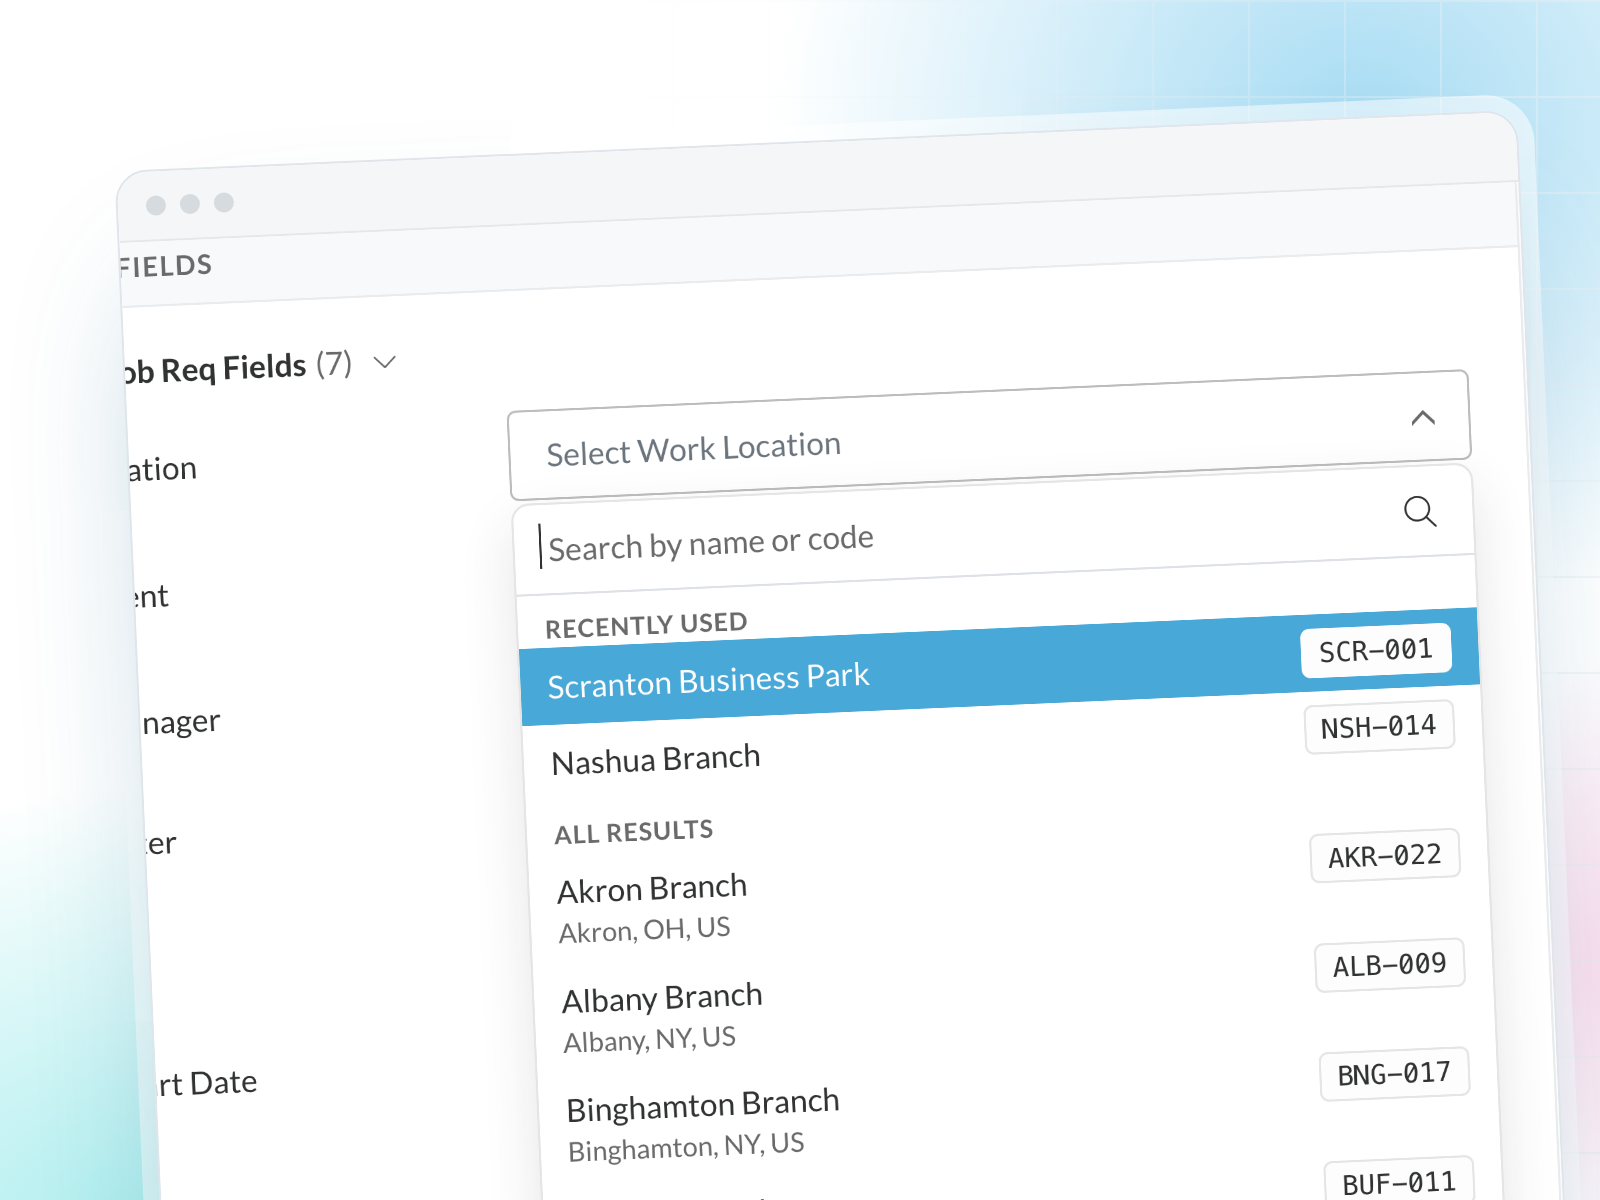Click the RECENTLY USED section header
Screen dimensions: 1600x1200
pos(646,625)
